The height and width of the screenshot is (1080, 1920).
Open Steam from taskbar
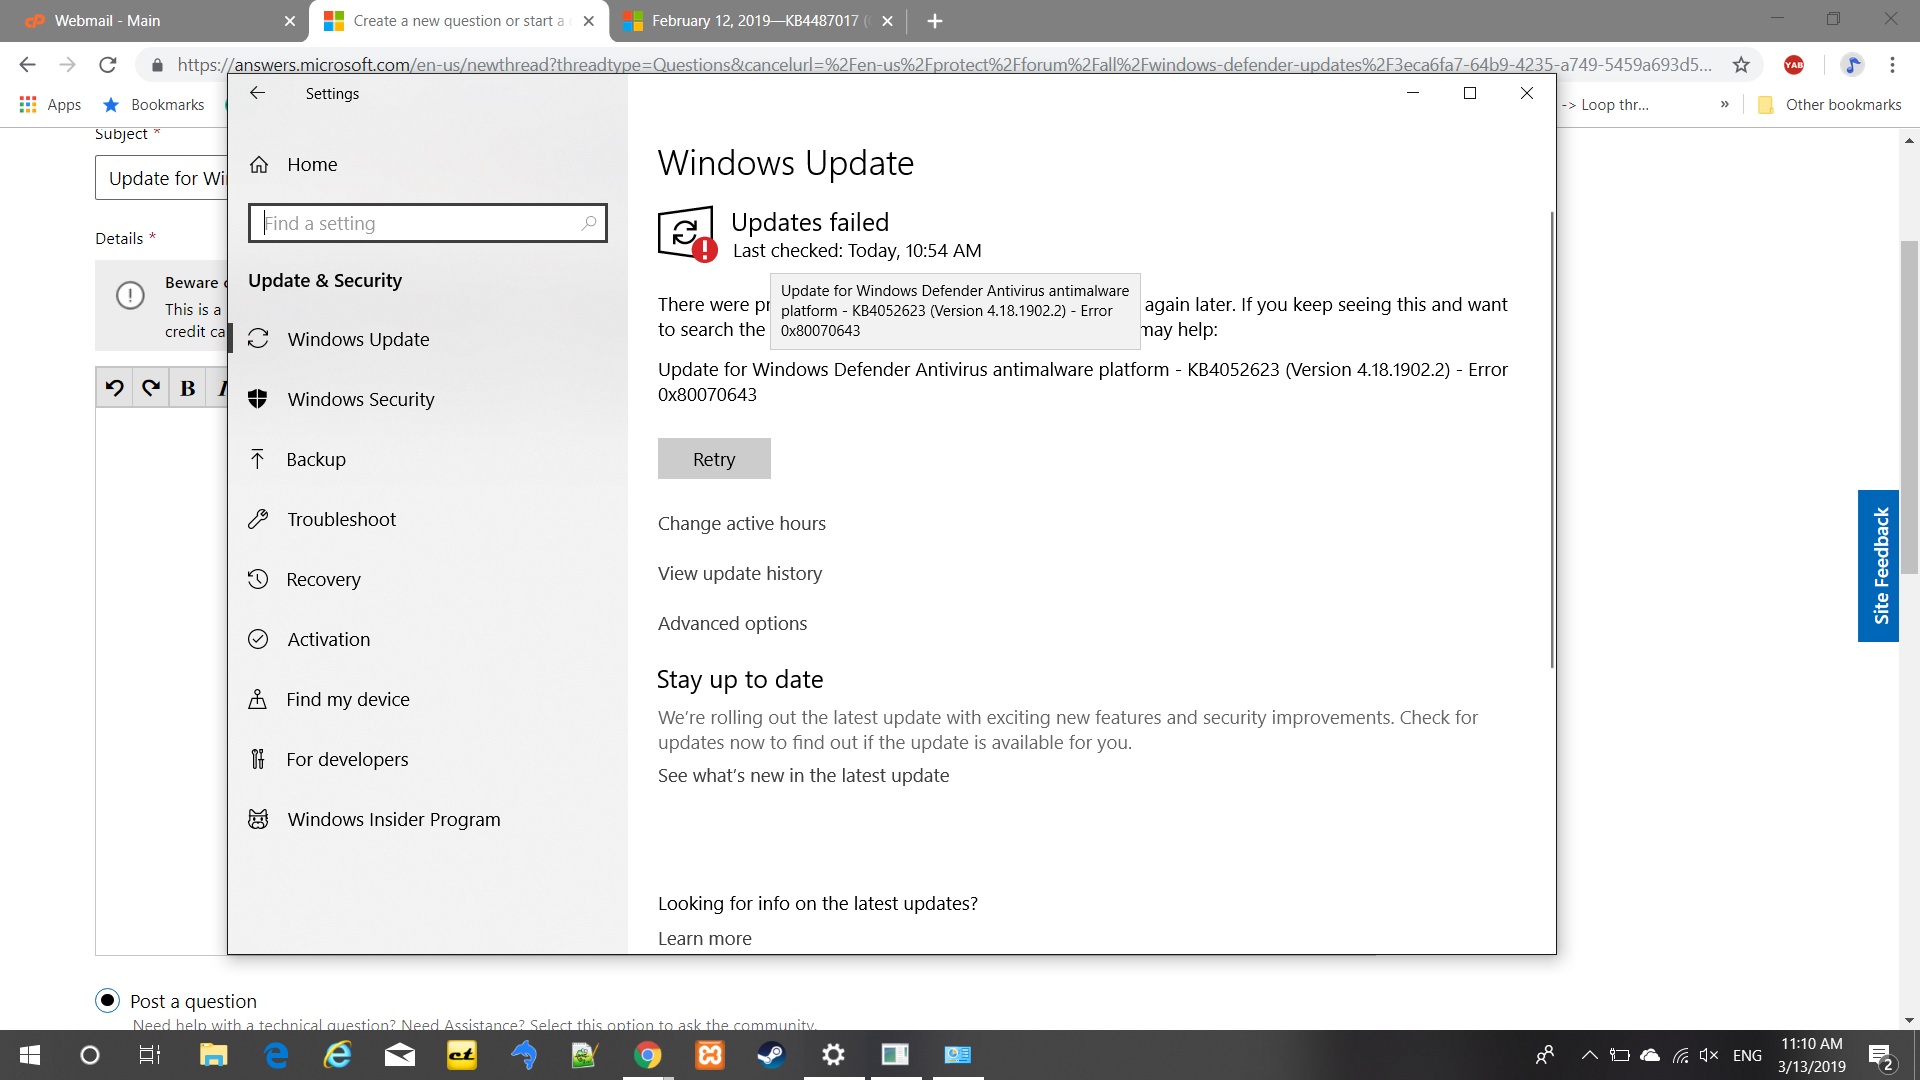click(771, 1055)
